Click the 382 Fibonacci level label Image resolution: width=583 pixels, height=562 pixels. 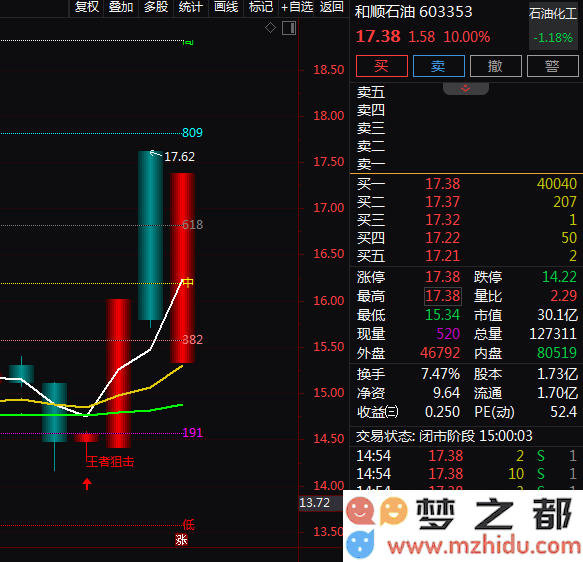pos(193,339)
